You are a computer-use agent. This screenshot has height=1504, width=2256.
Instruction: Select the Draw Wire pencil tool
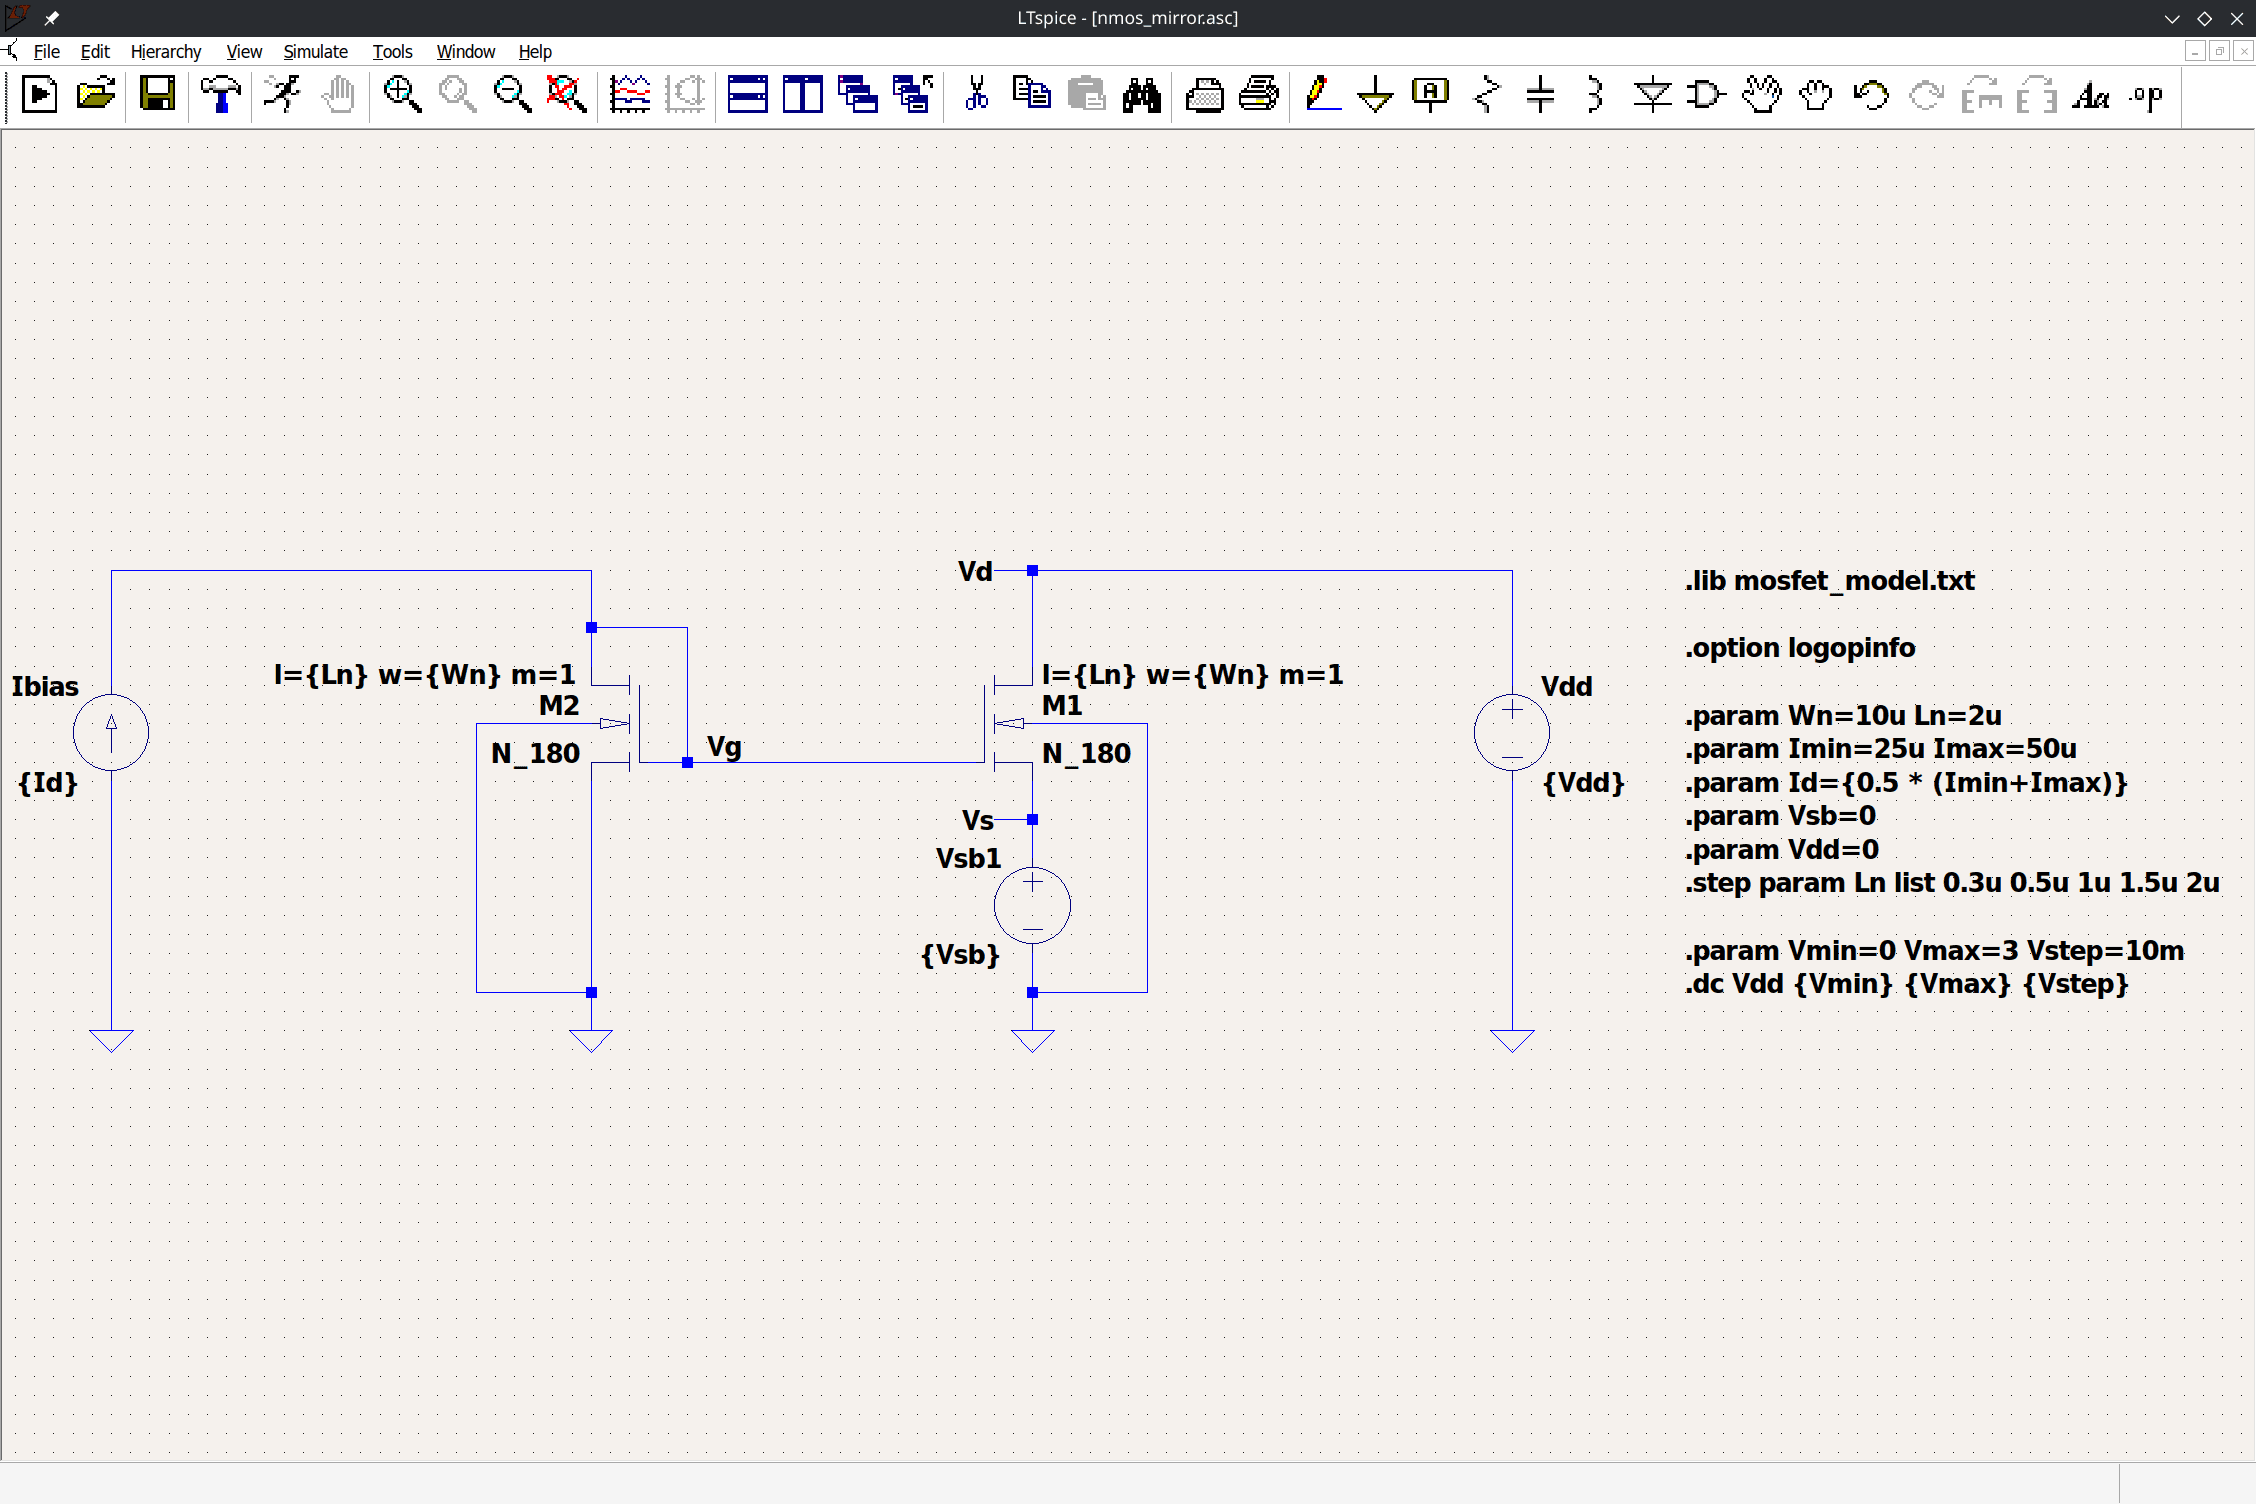pyautogui.click(x=1321, y=95)
